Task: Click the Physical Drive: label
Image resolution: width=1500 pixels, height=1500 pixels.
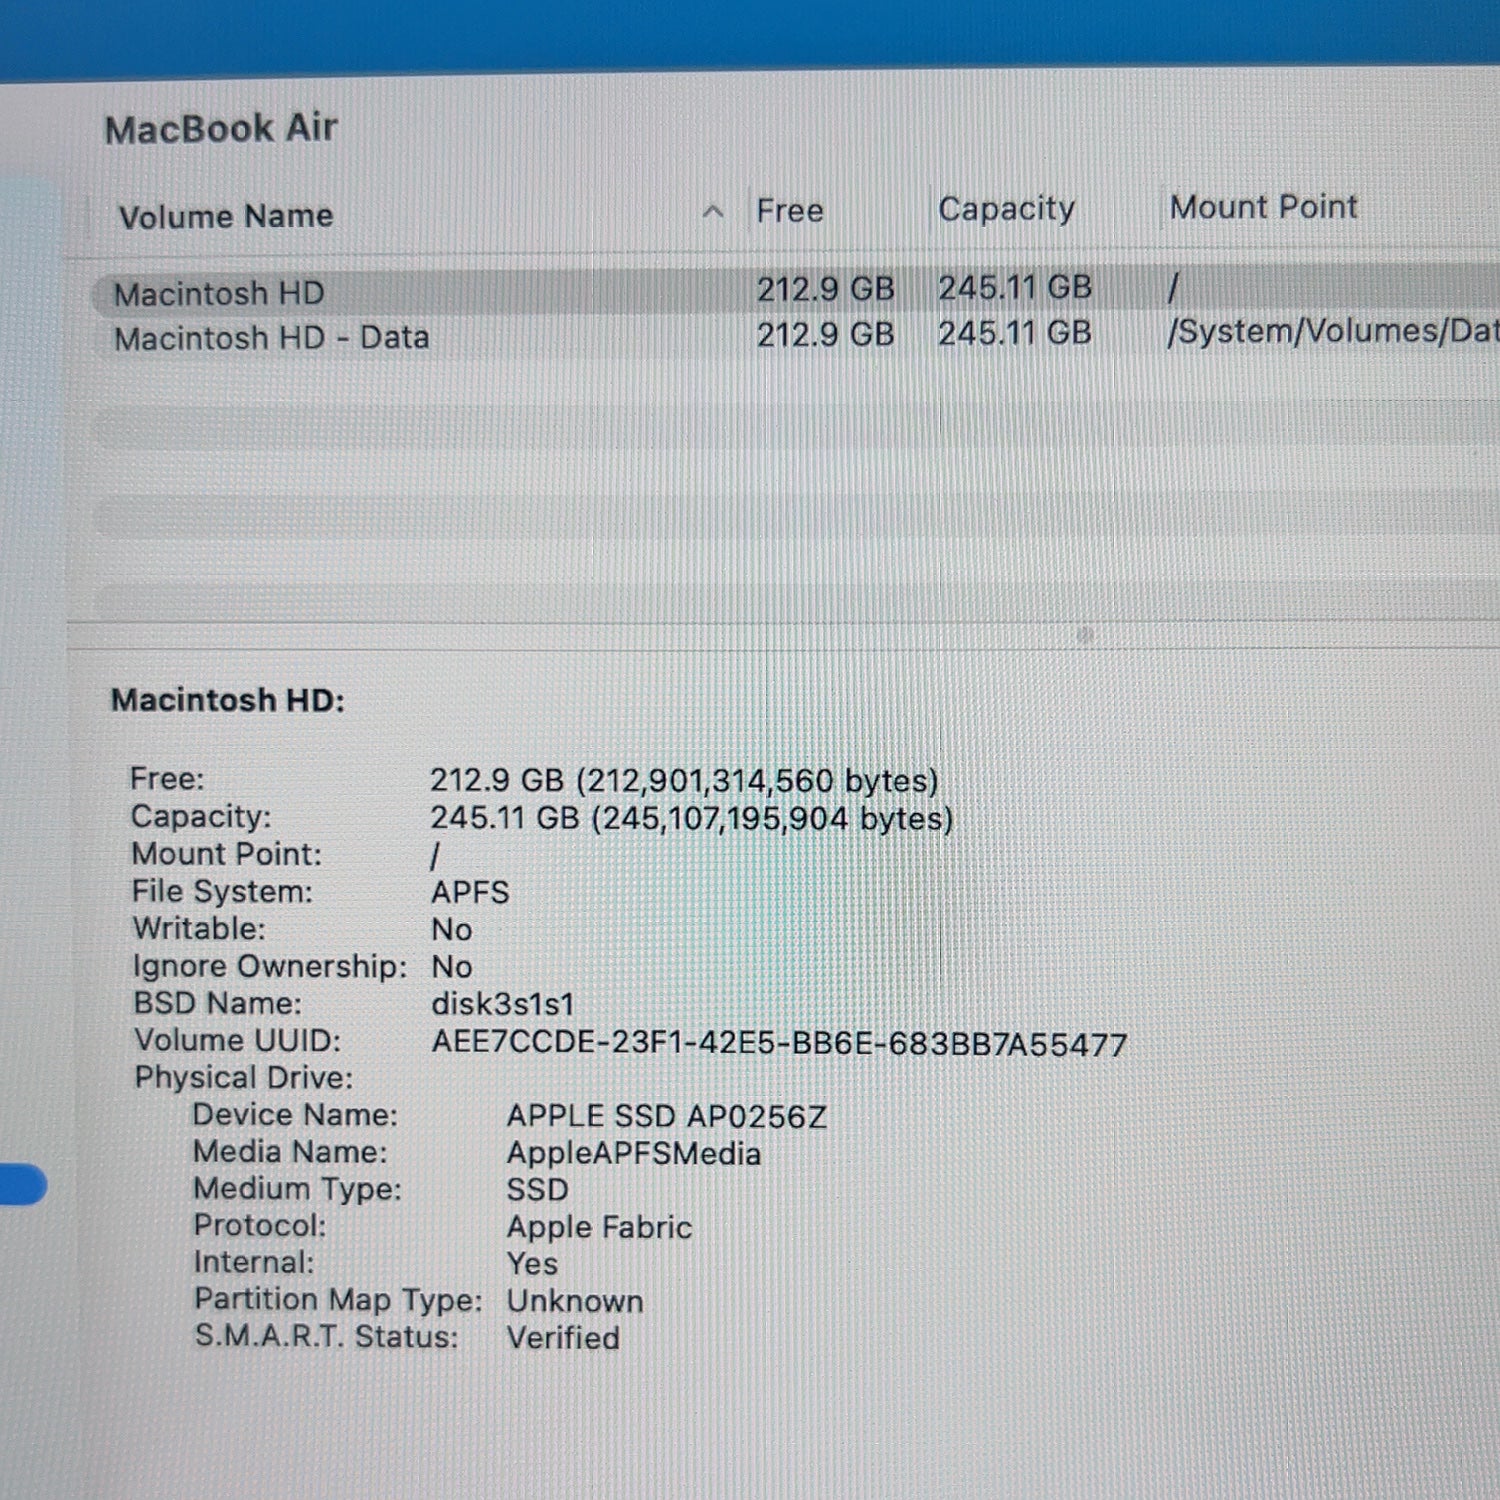Action: (x=244, y=1078)
